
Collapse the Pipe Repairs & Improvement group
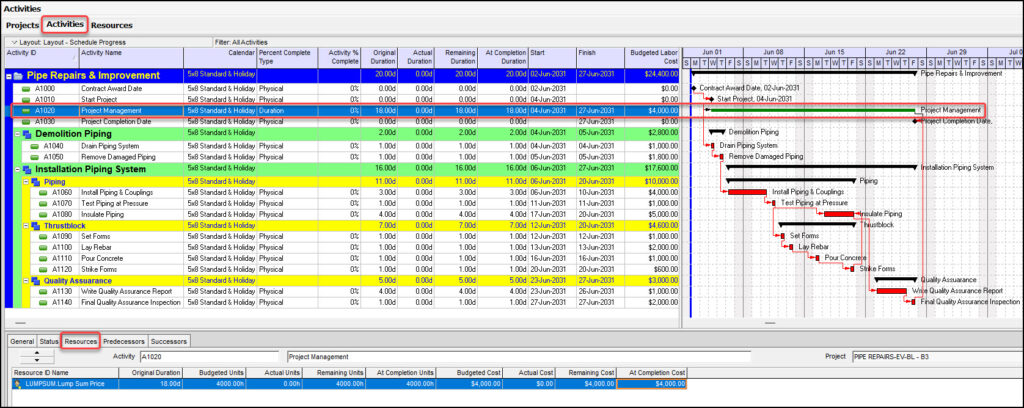coord(9,76)
